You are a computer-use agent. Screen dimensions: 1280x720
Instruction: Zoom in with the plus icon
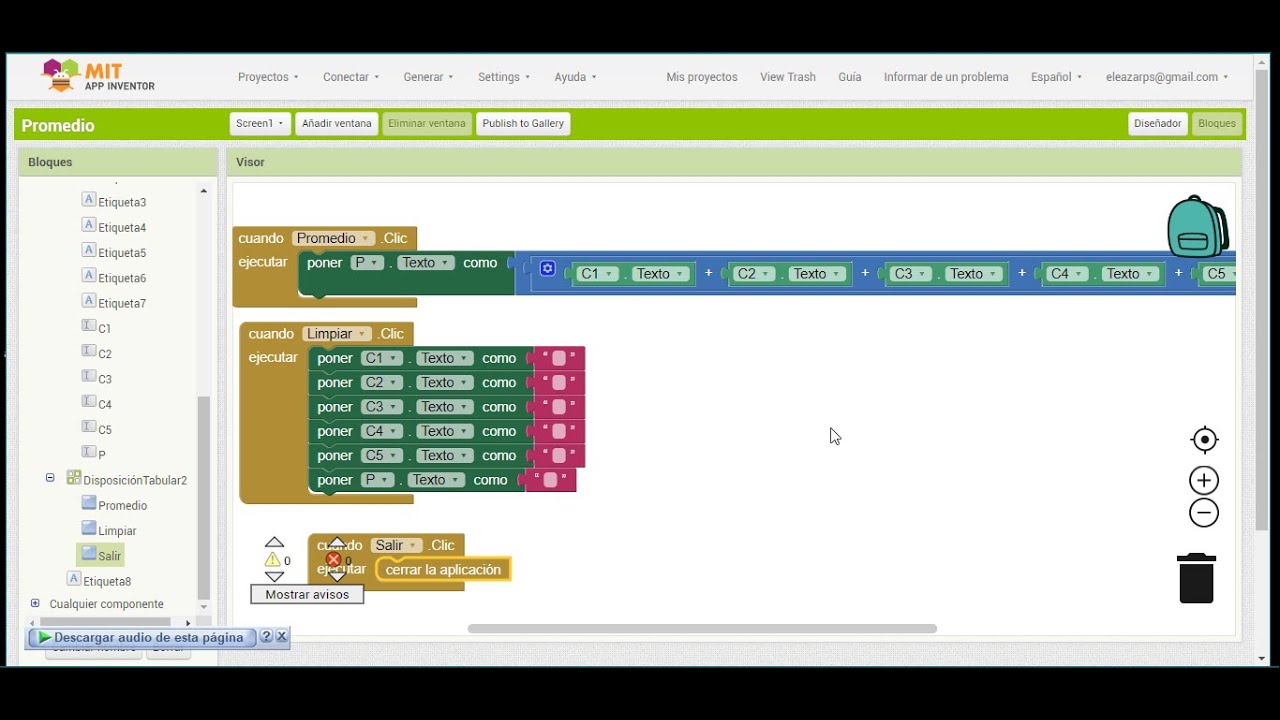pyautogui.click(x=1204, y=481)
